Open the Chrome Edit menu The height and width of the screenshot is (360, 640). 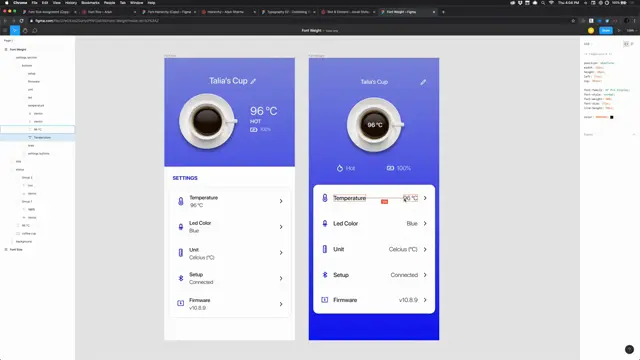45,2
